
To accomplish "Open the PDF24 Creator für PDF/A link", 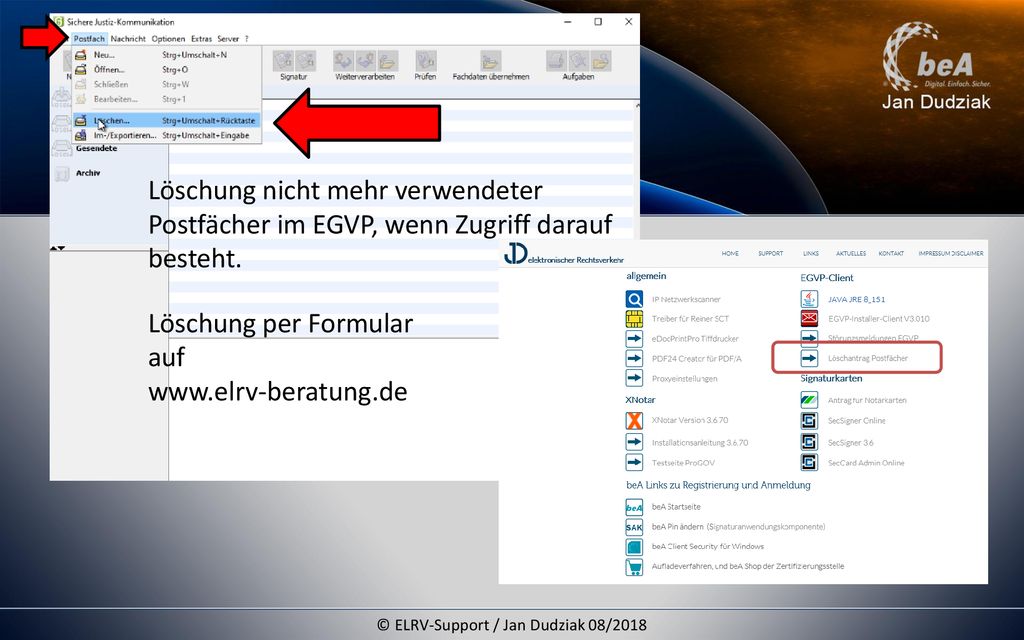I will click(696, 359).
